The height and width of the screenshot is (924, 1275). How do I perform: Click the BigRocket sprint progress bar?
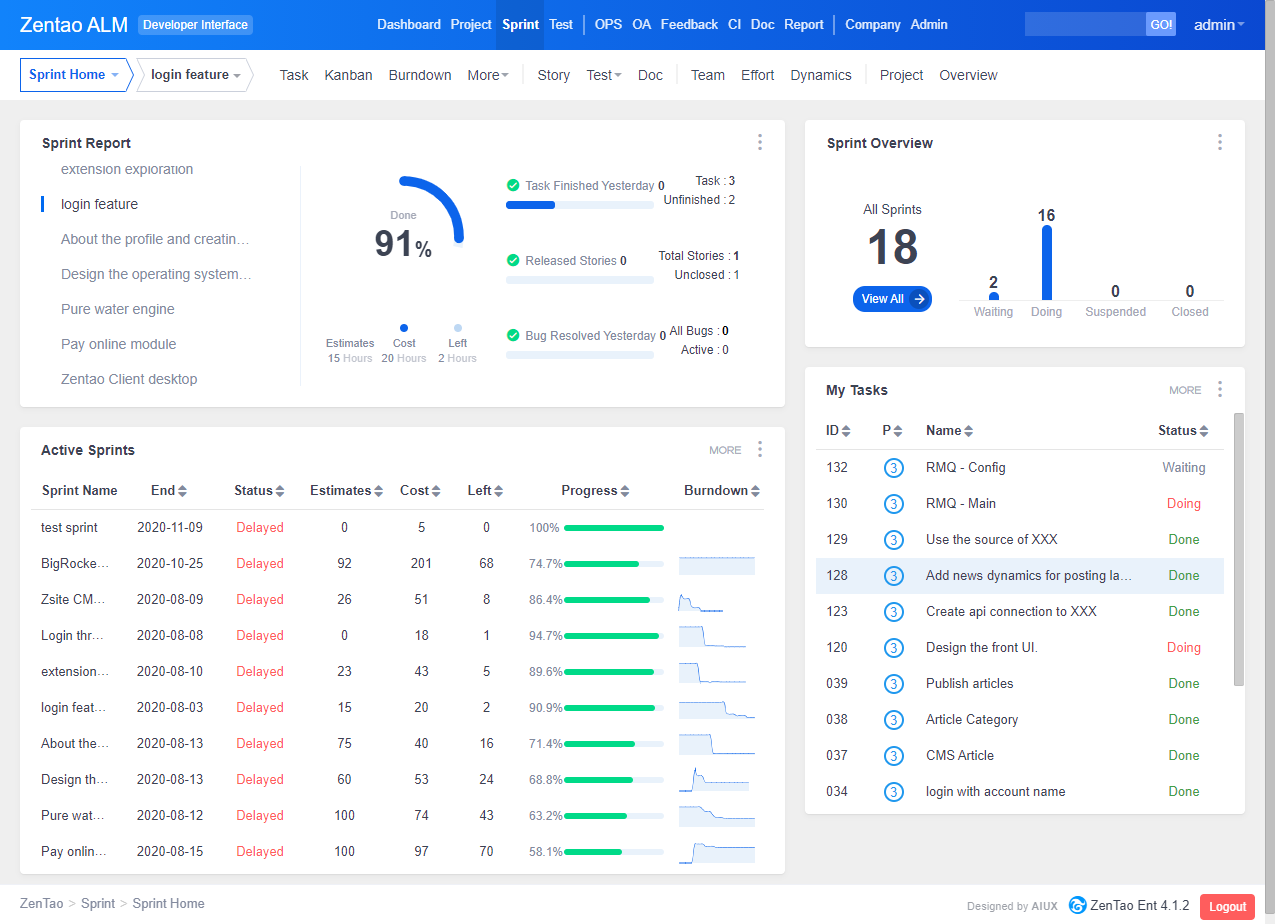coord(613,564)
